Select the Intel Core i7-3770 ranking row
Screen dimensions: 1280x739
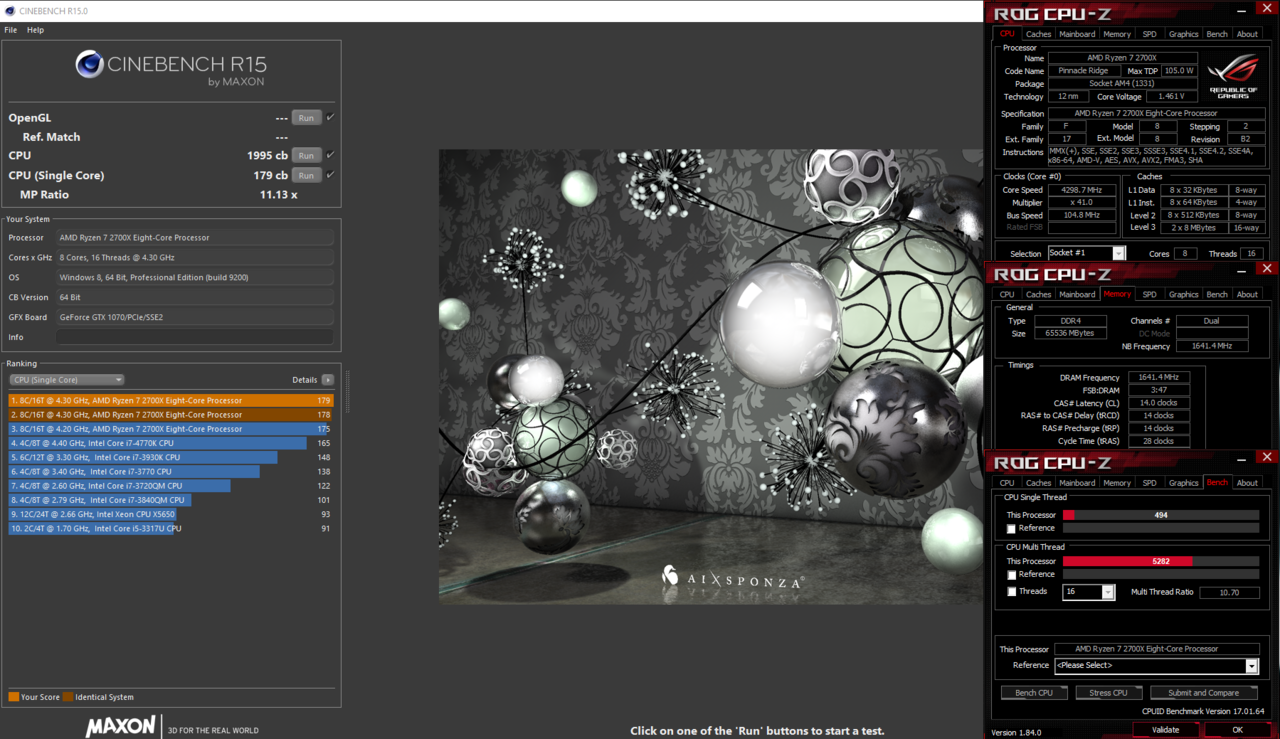tap(171, 471)
